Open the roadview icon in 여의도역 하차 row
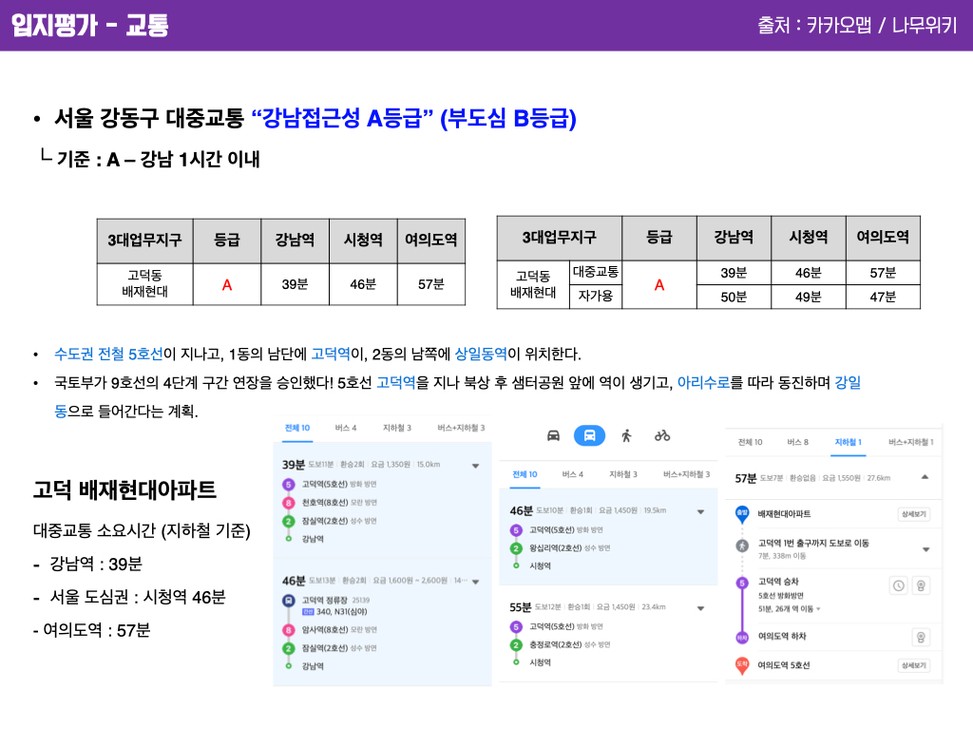Viewport: 973px width, 730px height. coord(921,637)
